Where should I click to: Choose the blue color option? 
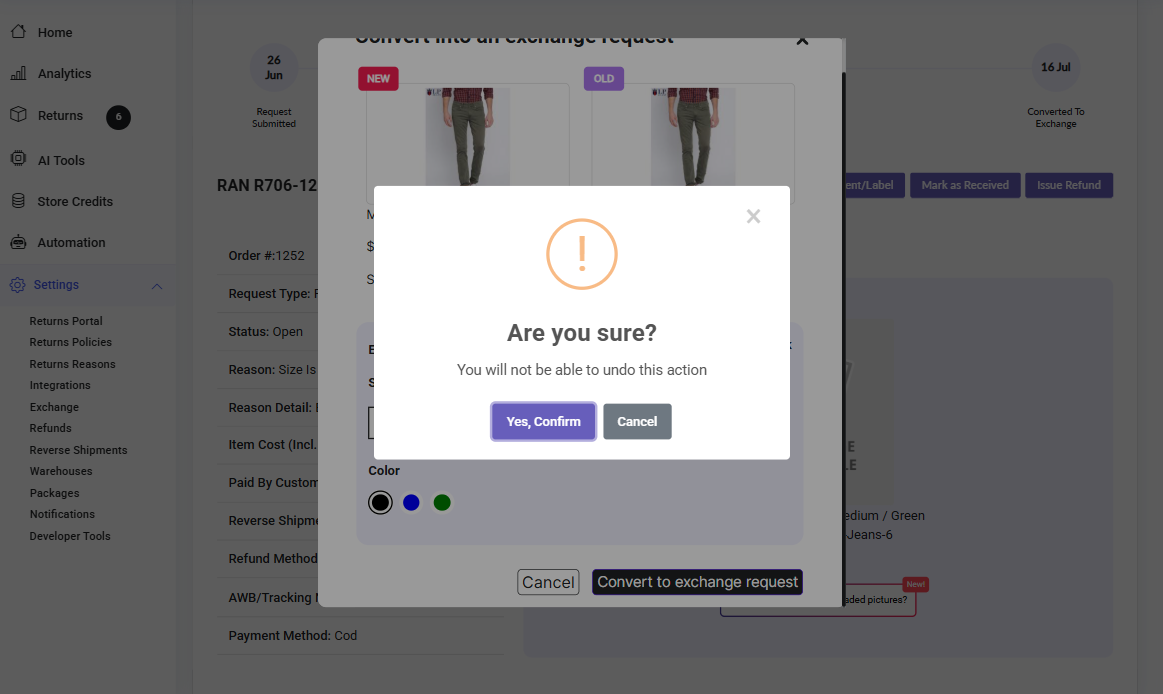coord(411,502)
